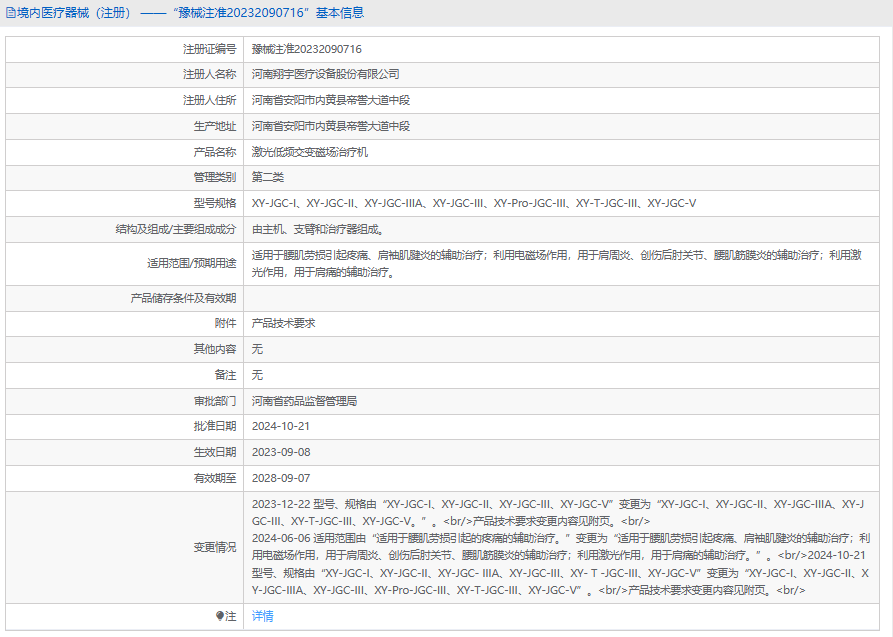Click the 产品名称 label
Image resolution: width=893 pixels, height=637 pixels.
coord(215,152)
